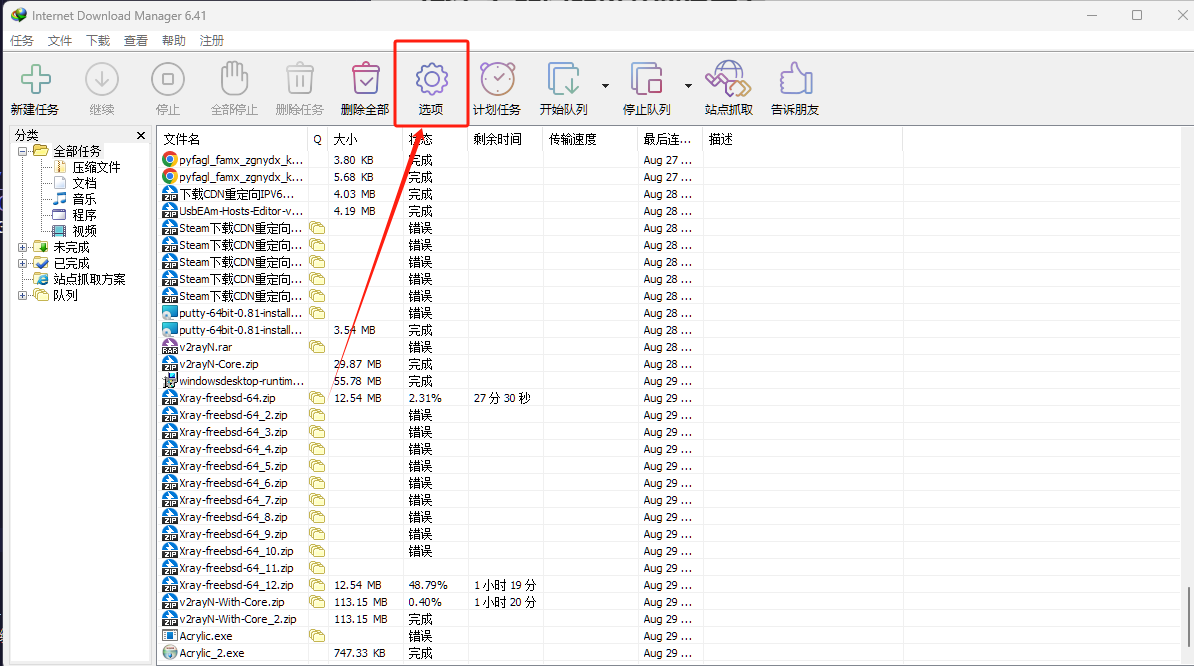Maximize the Internet Download Manager window

(1137, 15)
